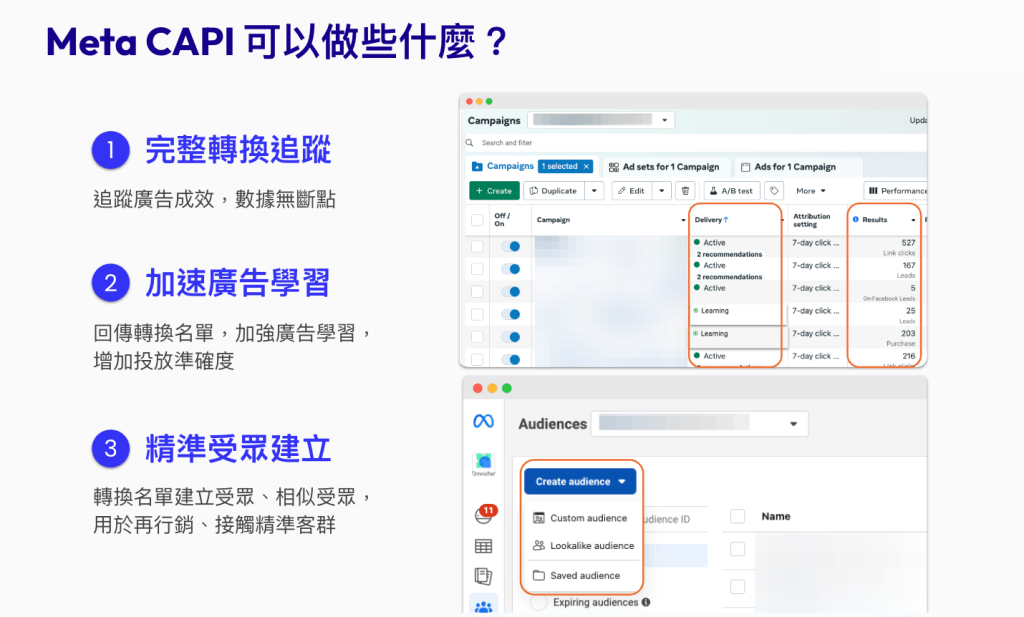Open notifications icon with 11 badge

(484, 515)
